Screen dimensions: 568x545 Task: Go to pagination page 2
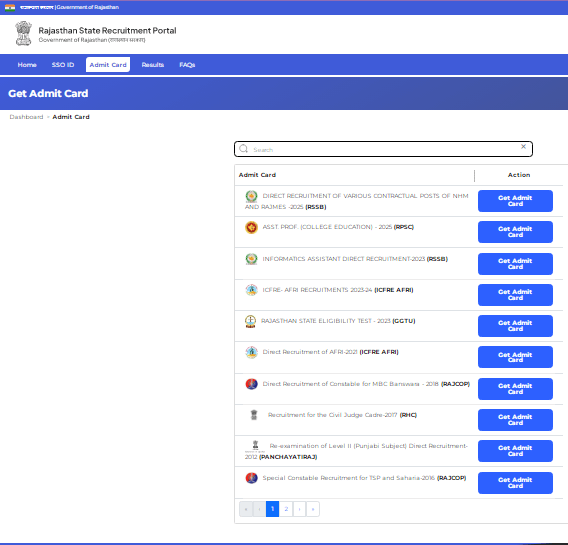pos(286,509)
